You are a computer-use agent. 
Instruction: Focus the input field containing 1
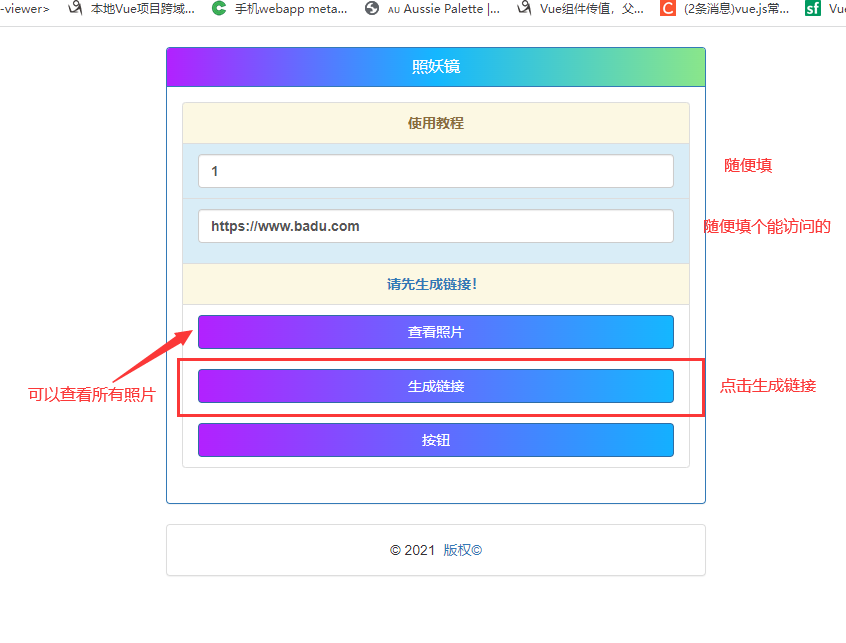click(435, 171)
